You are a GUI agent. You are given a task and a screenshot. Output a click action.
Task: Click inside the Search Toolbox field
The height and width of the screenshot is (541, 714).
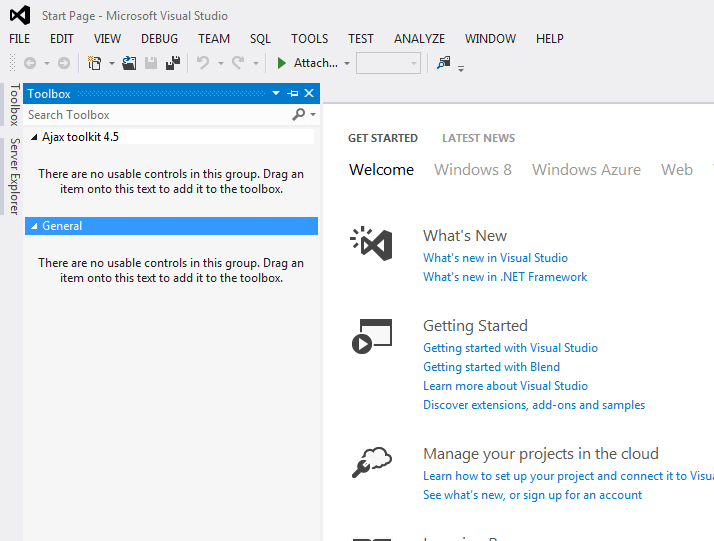tap(157, 115)
